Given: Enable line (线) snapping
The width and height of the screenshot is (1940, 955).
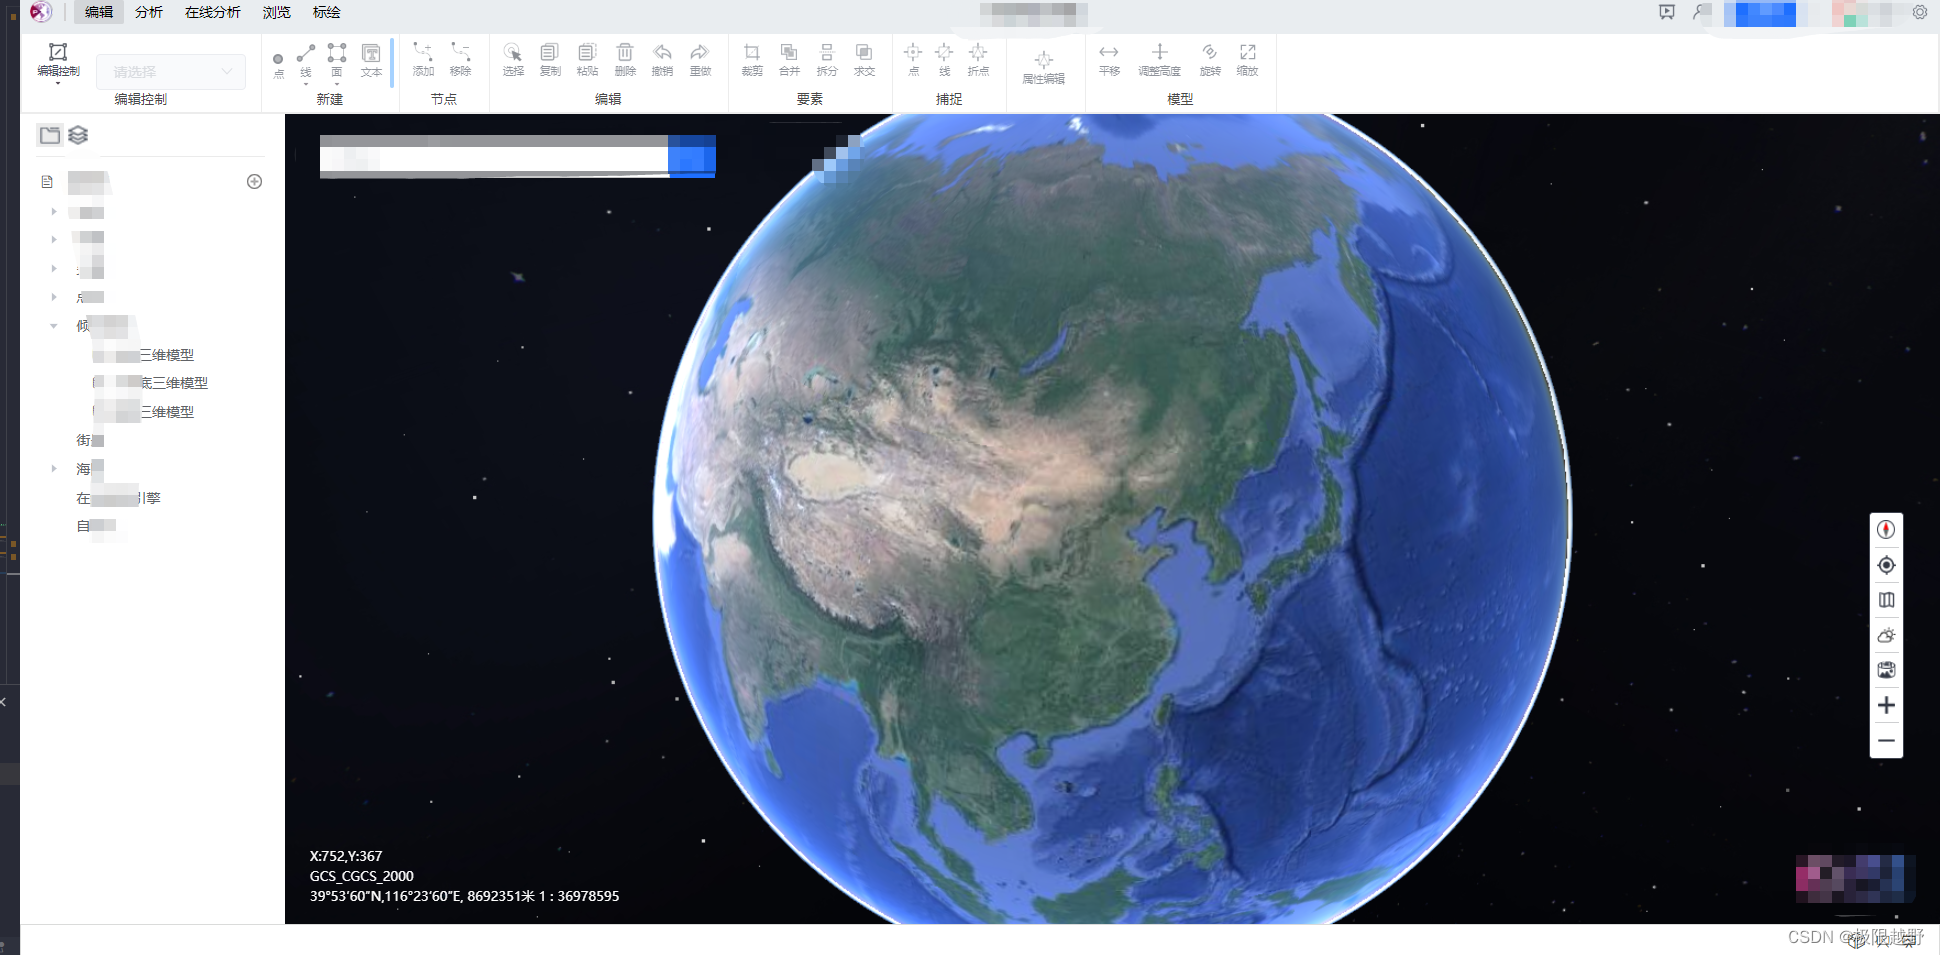Looking at the screenshot, I should point(944,59).
